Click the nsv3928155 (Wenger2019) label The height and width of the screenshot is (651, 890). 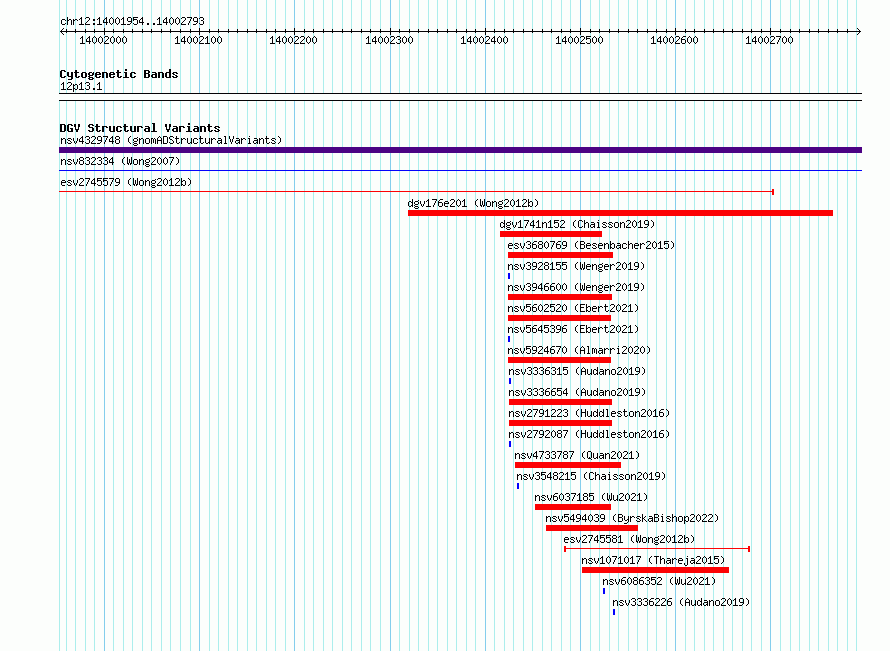point(576,266)
